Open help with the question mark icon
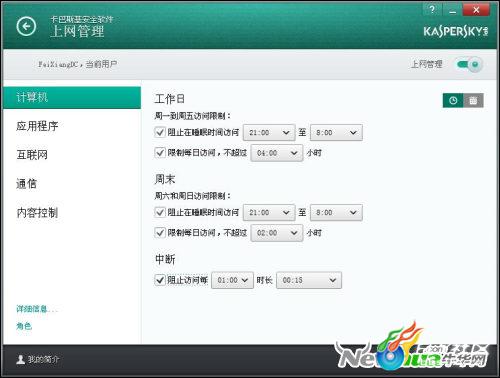Viewport: 500px width, 378px height. (x=432, y=9)
